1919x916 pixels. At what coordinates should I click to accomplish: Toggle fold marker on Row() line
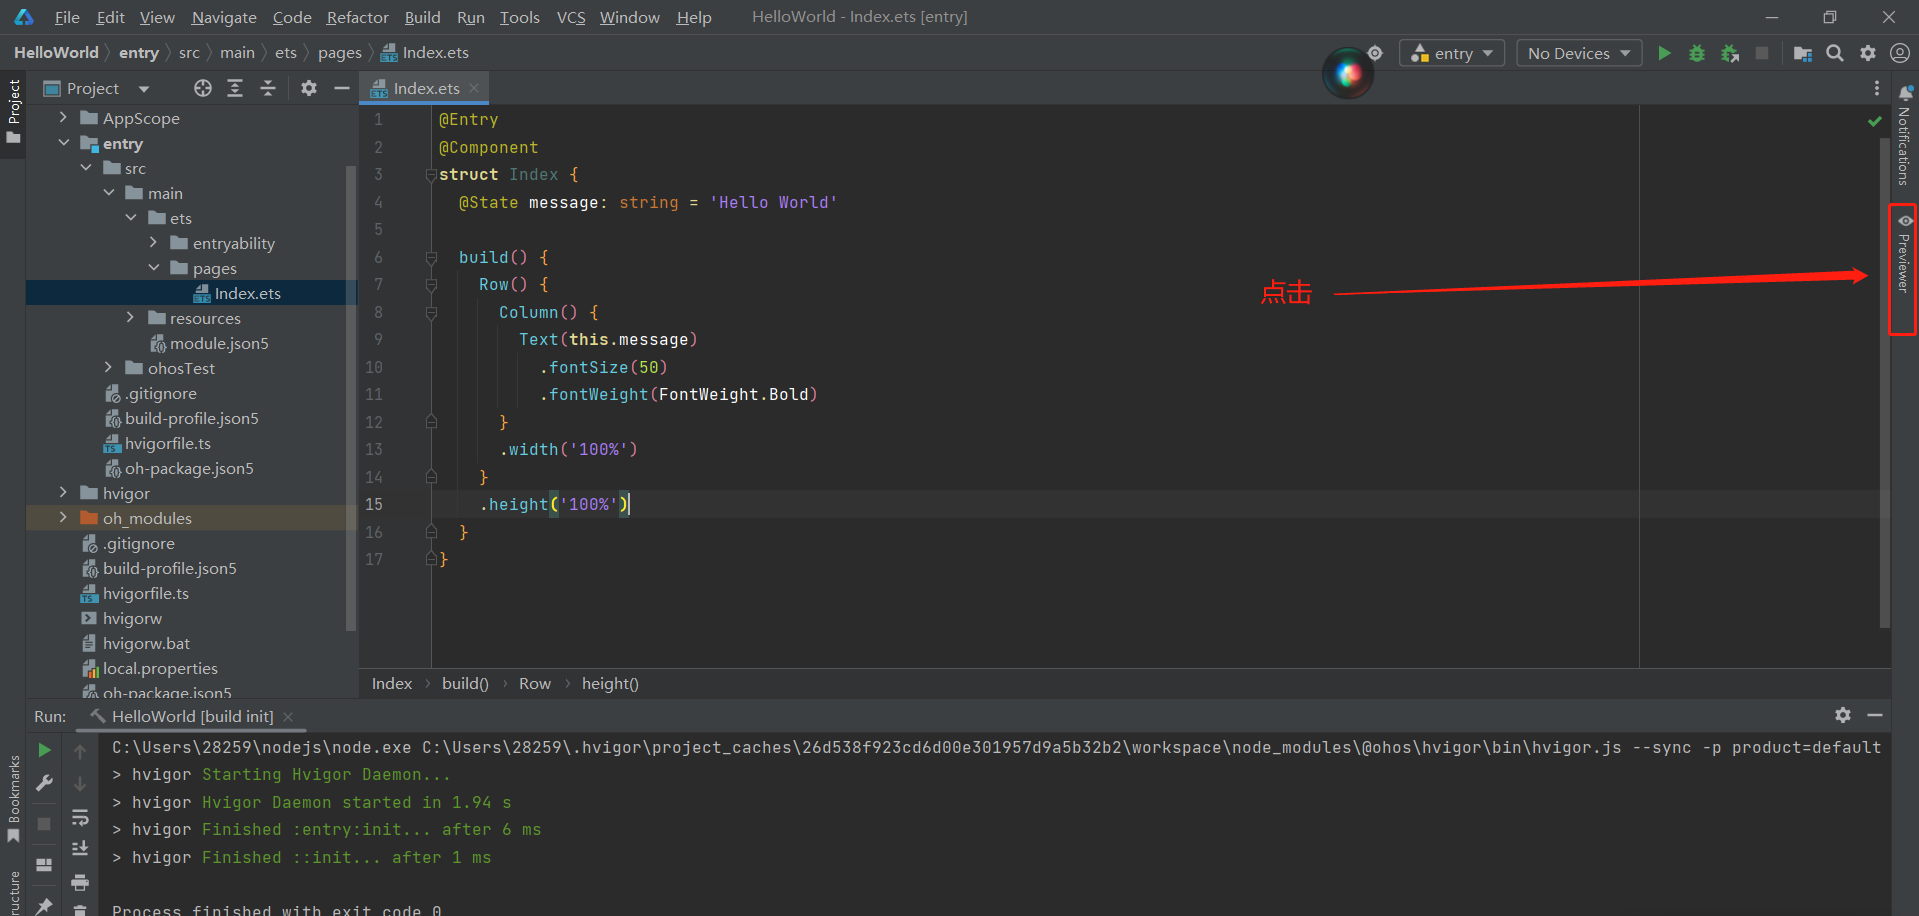click(431, 285)
